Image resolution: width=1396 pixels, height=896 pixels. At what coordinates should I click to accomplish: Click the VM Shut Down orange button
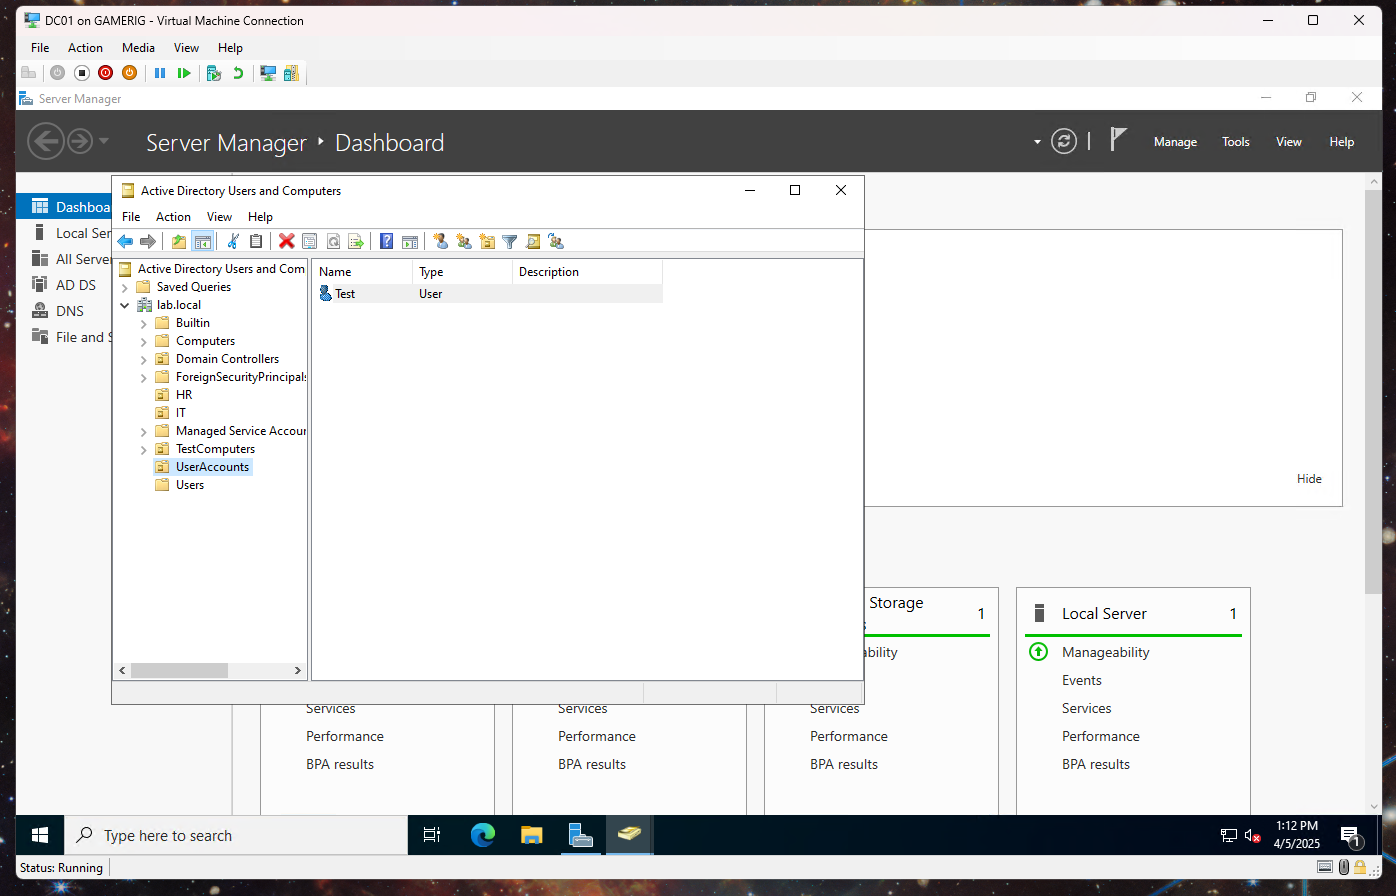click(x=129, y=73)
